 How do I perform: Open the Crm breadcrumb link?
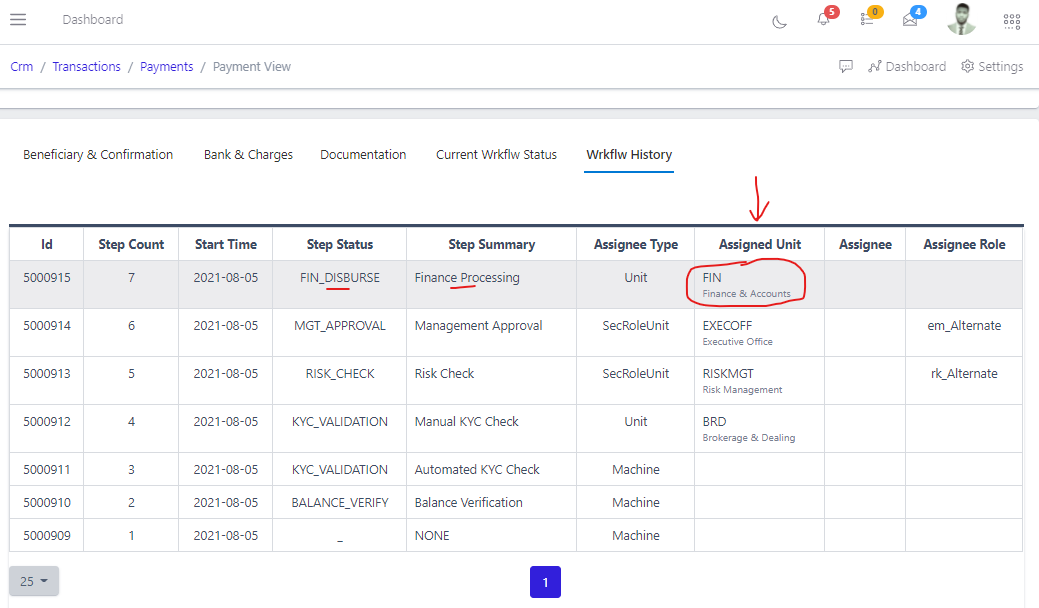click(x=21, y=66)
